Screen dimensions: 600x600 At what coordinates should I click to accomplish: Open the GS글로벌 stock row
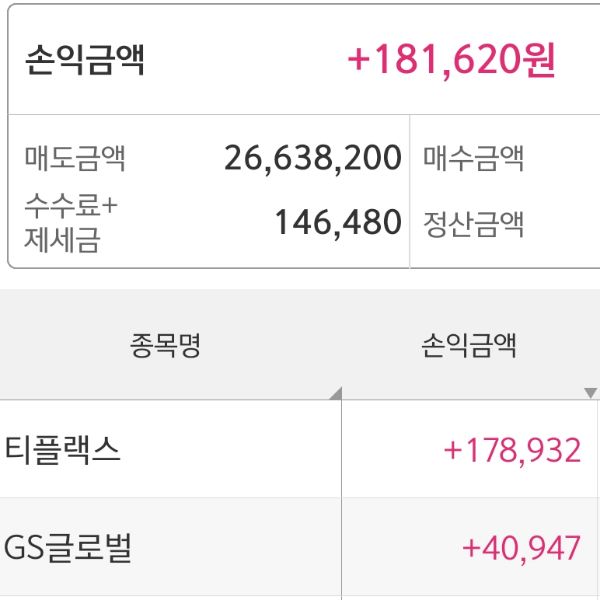(68, 548)
